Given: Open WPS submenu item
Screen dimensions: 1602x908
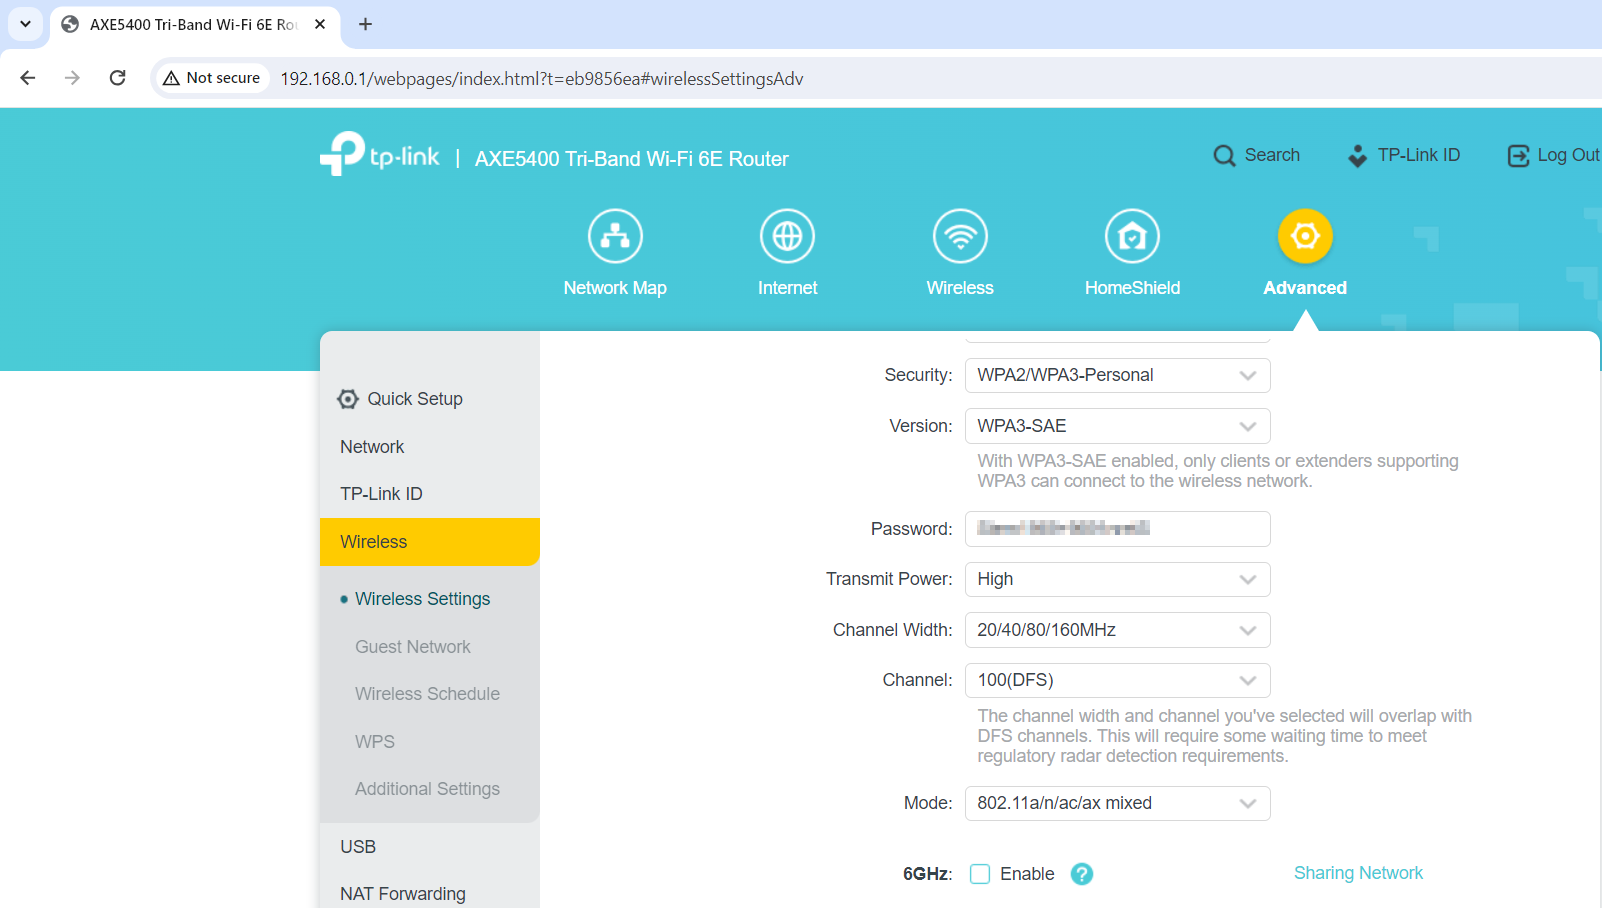Looking at the screenshot, I should pyautogui.click(x=375, y=742).
